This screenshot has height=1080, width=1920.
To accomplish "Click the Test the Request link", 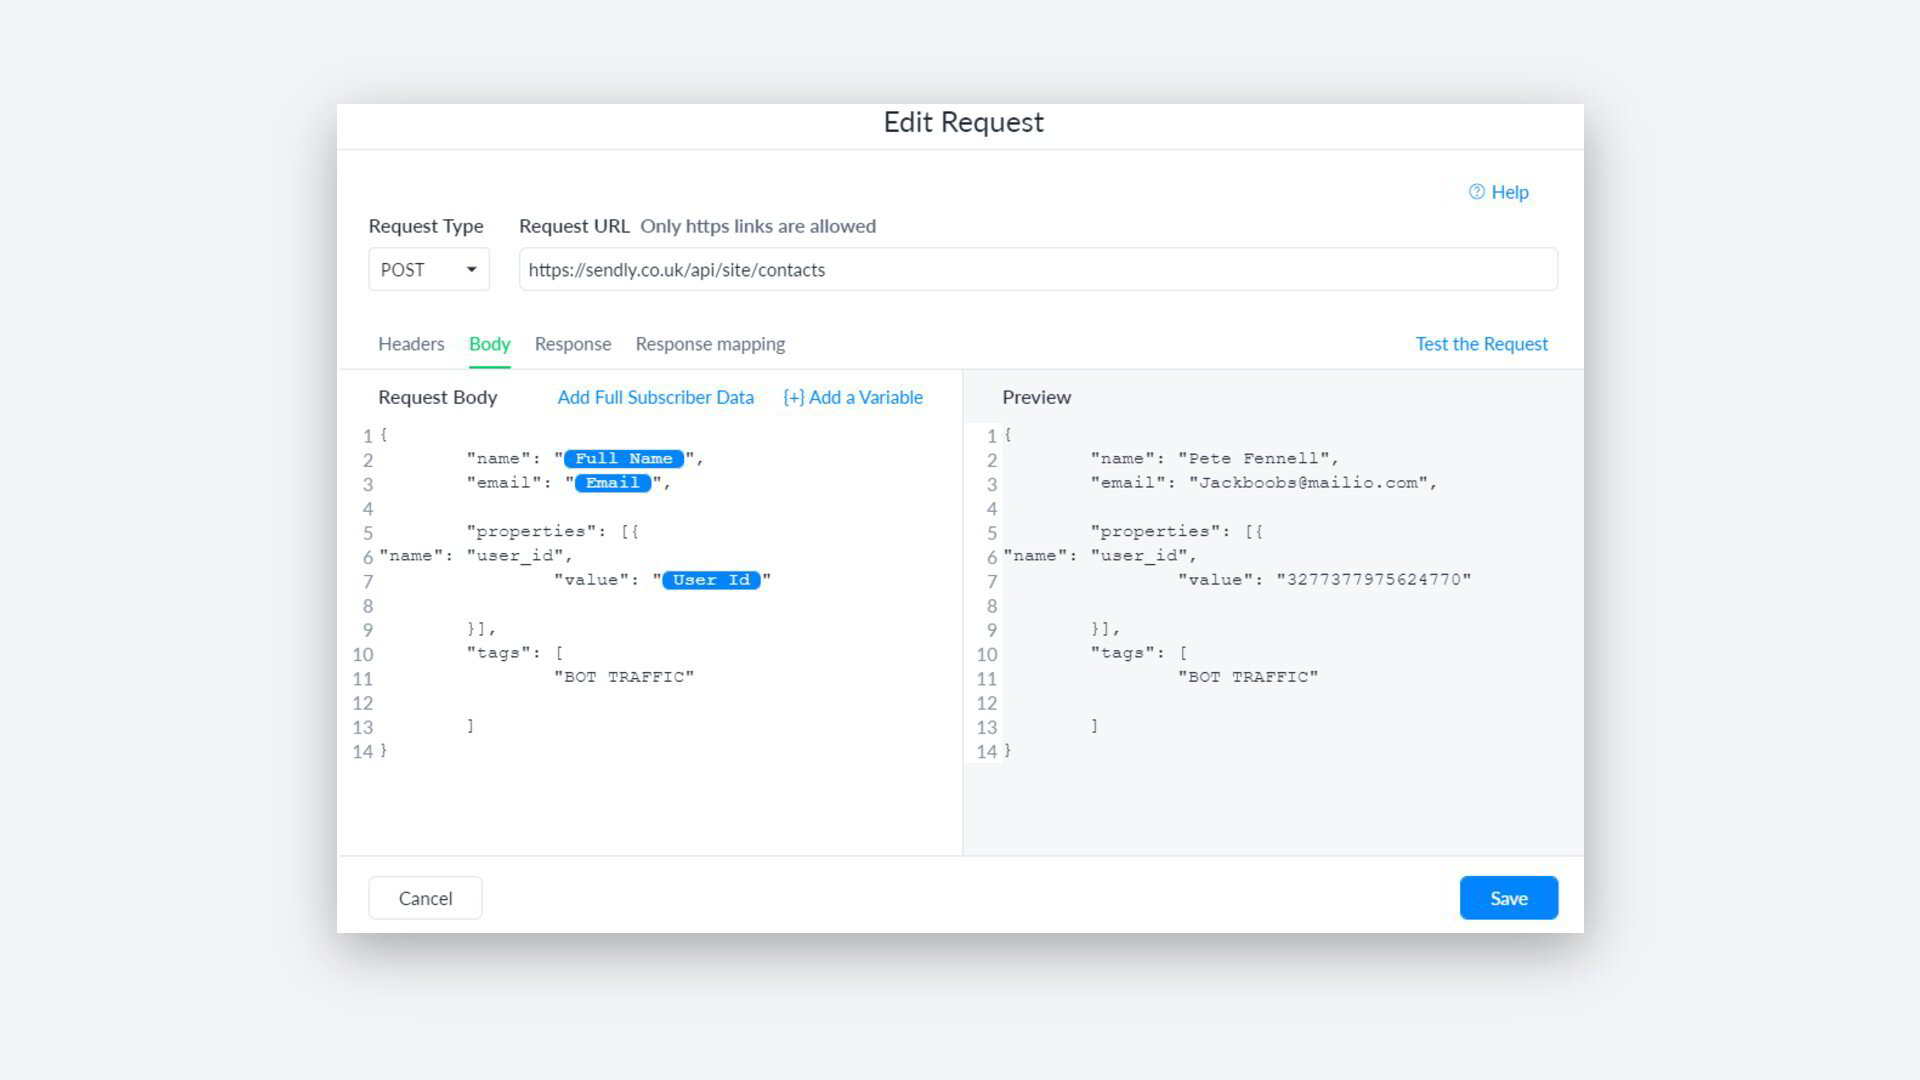I will (1481, 344).
